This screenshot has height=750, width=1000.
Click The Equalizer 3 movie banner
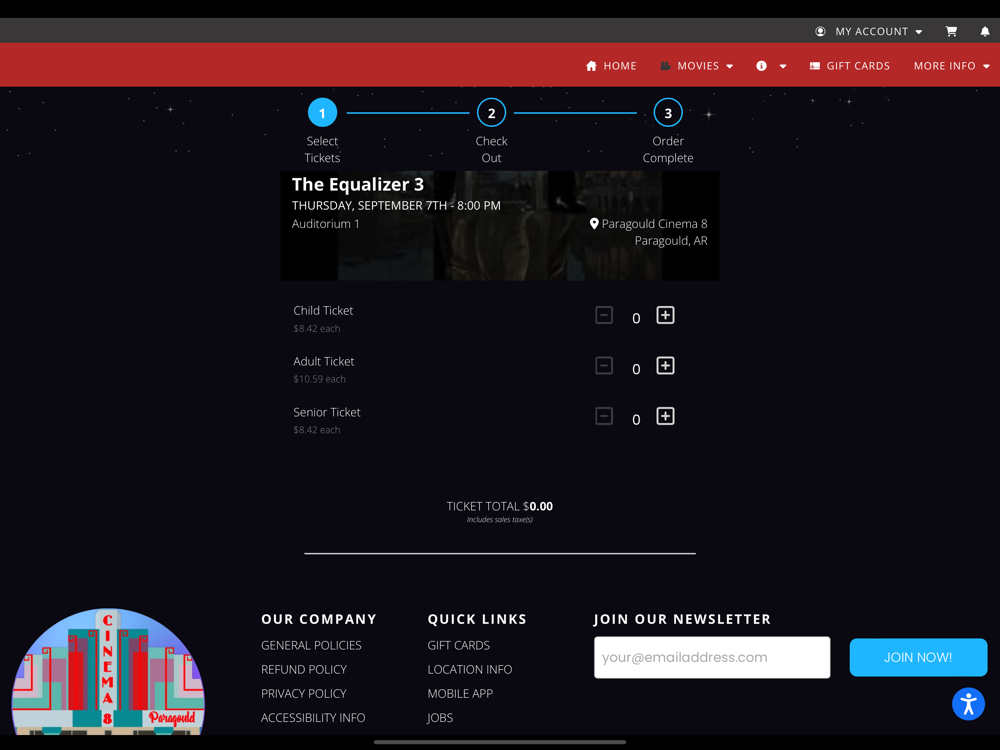coord(500,226)
